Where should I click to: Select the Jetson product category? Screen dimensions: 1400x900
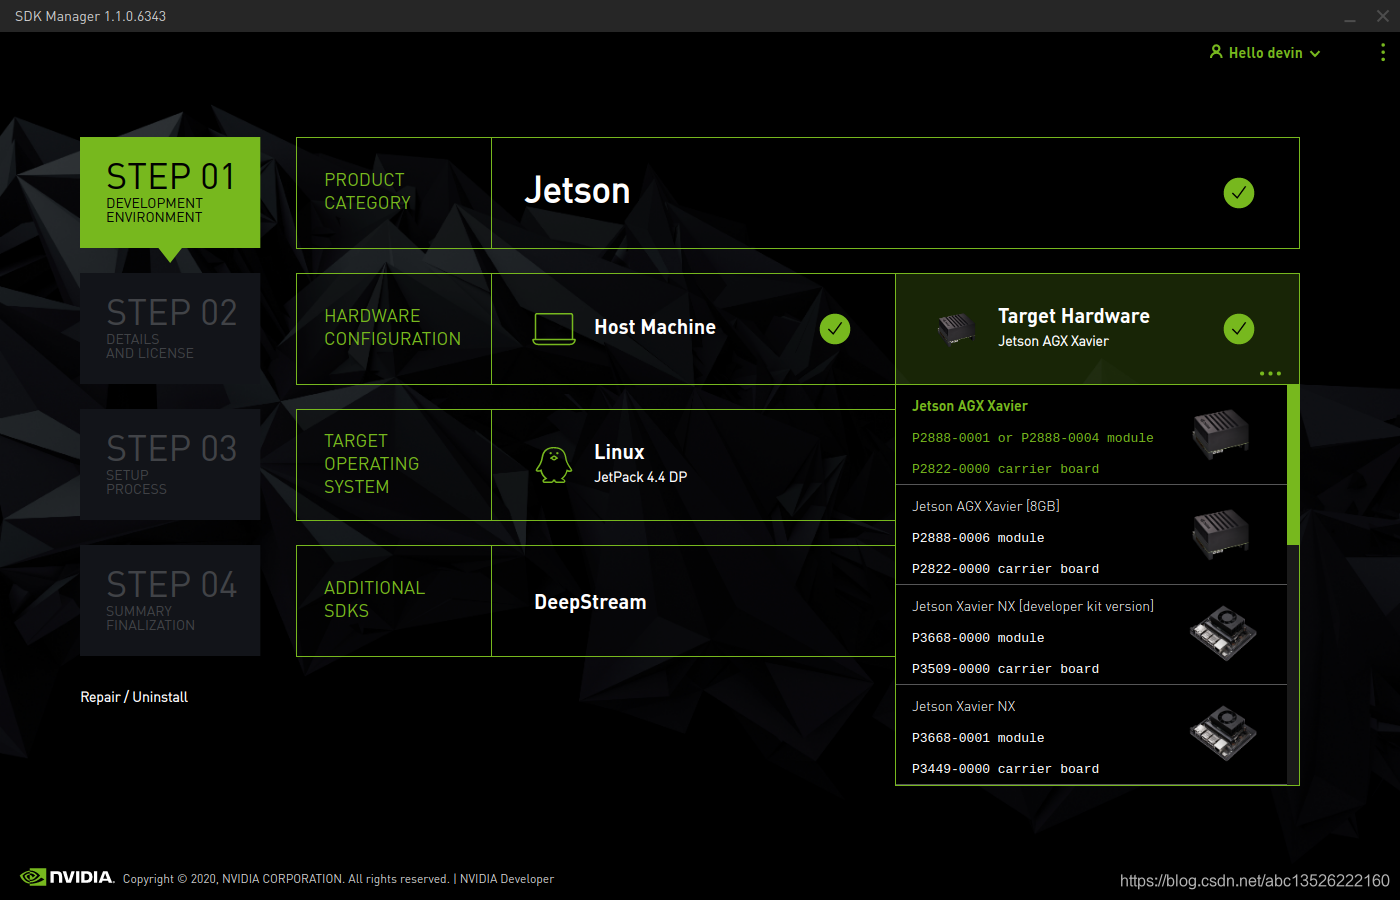point(895,193)
